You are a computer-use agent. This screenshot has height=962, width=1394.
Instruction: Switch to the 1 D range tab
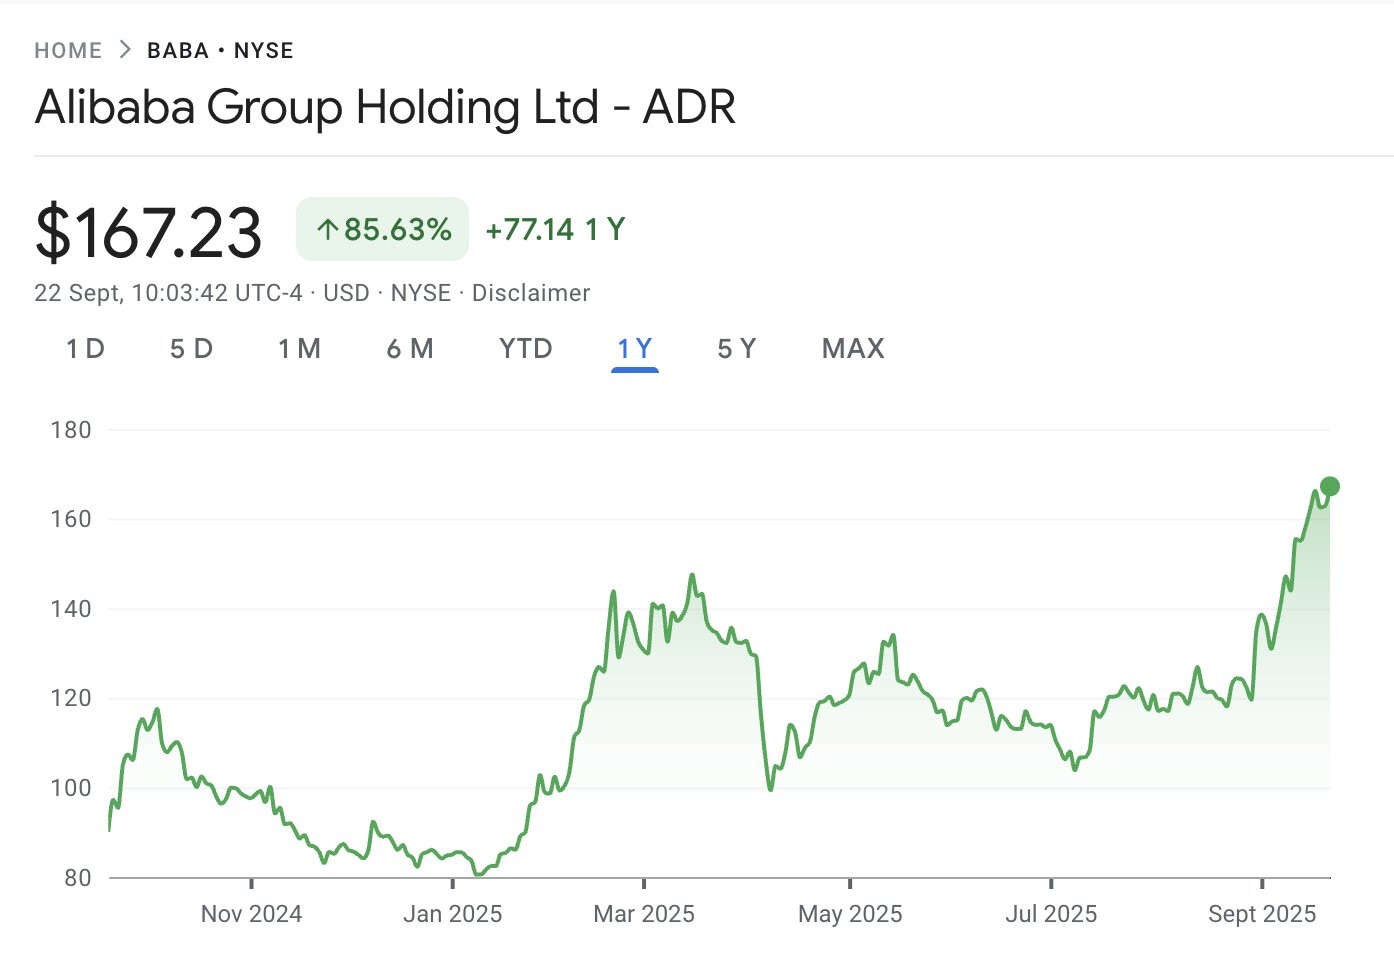85,349
